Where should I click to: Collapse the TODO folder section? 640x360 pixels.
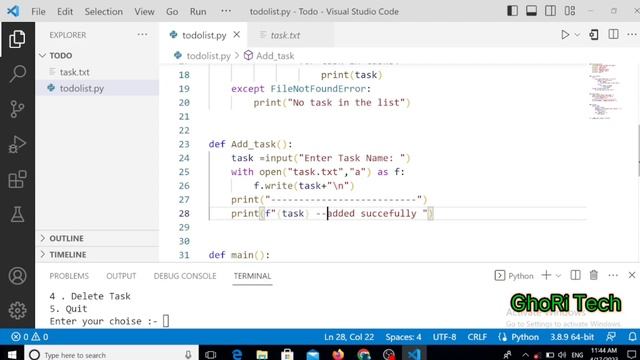(x=98, y=56)
